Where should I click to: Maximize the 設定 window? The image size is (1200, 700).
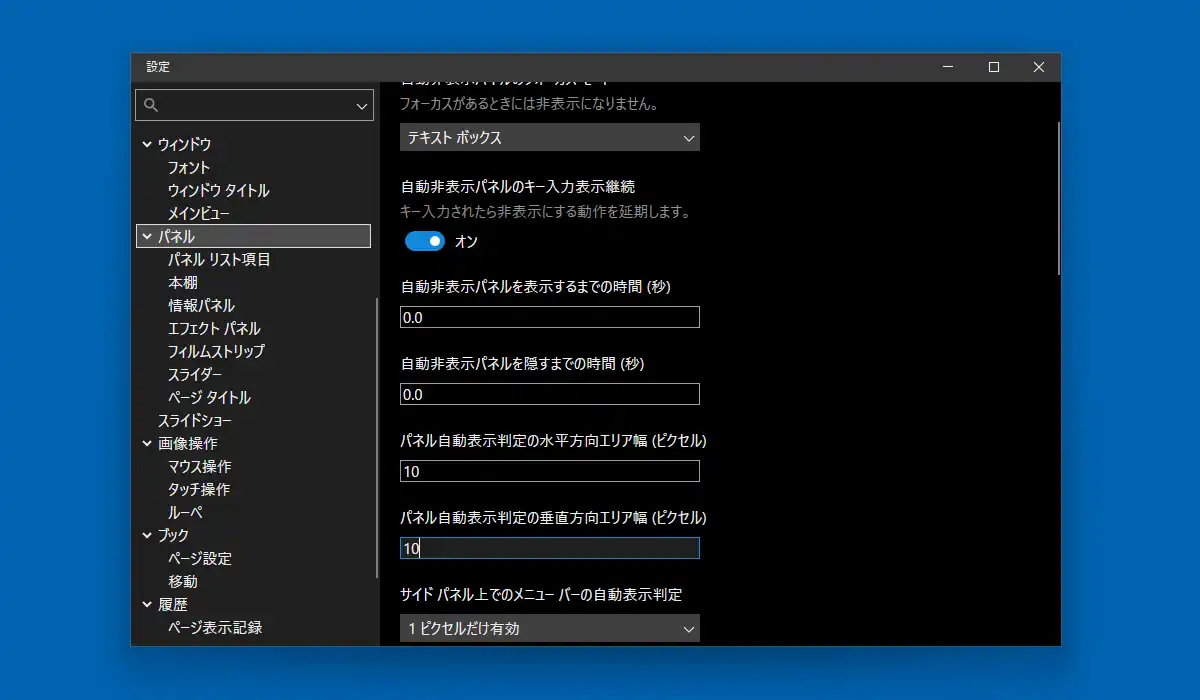[x=993, y=67]
